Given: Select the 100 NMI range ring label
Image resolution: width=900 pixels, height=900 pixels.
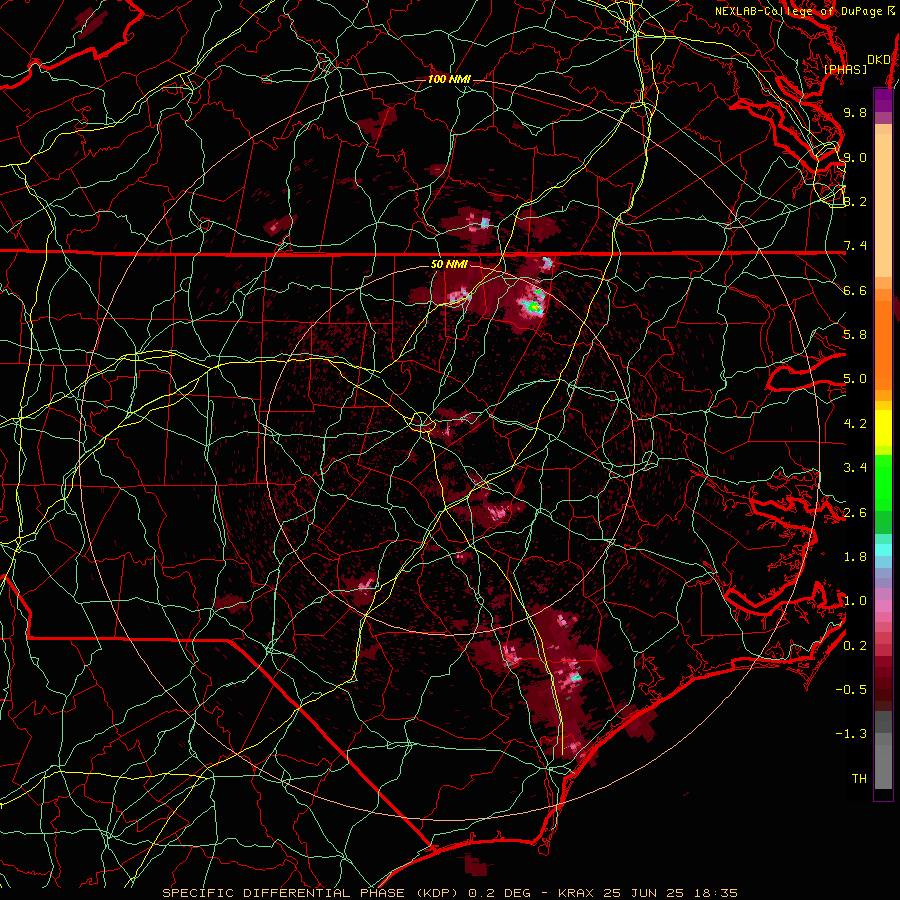Looking at the screenshot, I should tap(449, 79).
